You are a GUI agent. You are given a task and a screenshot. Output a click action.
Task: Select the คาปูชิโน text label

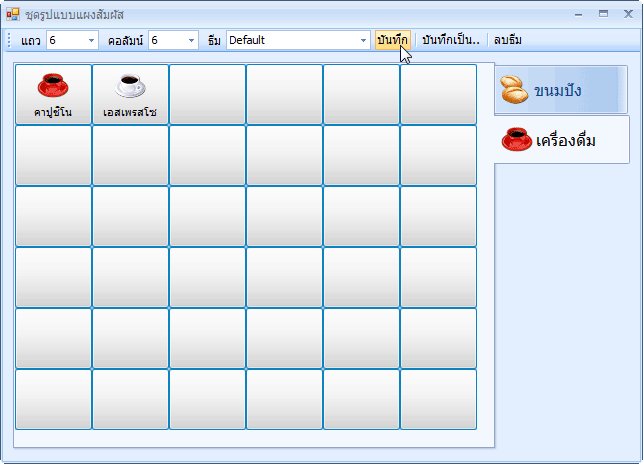click(x=53, y=112)
